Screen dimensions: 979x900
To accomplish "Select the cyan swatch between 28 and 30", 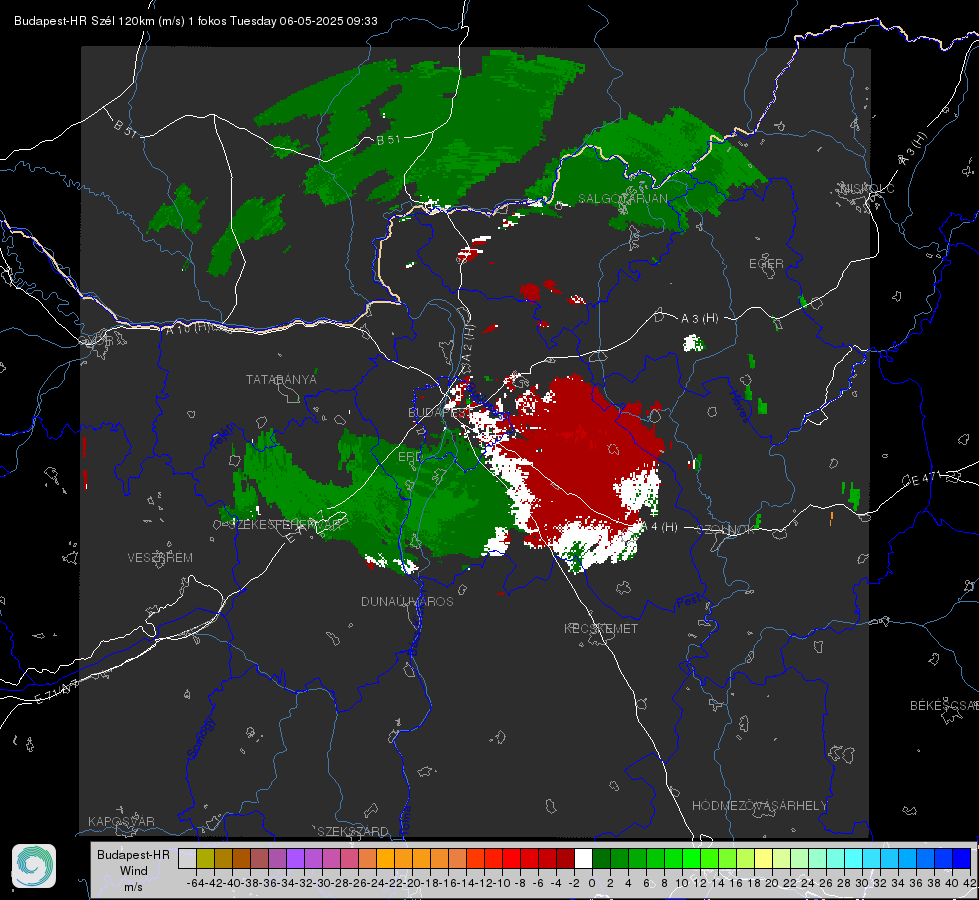I will coord(854,859).
